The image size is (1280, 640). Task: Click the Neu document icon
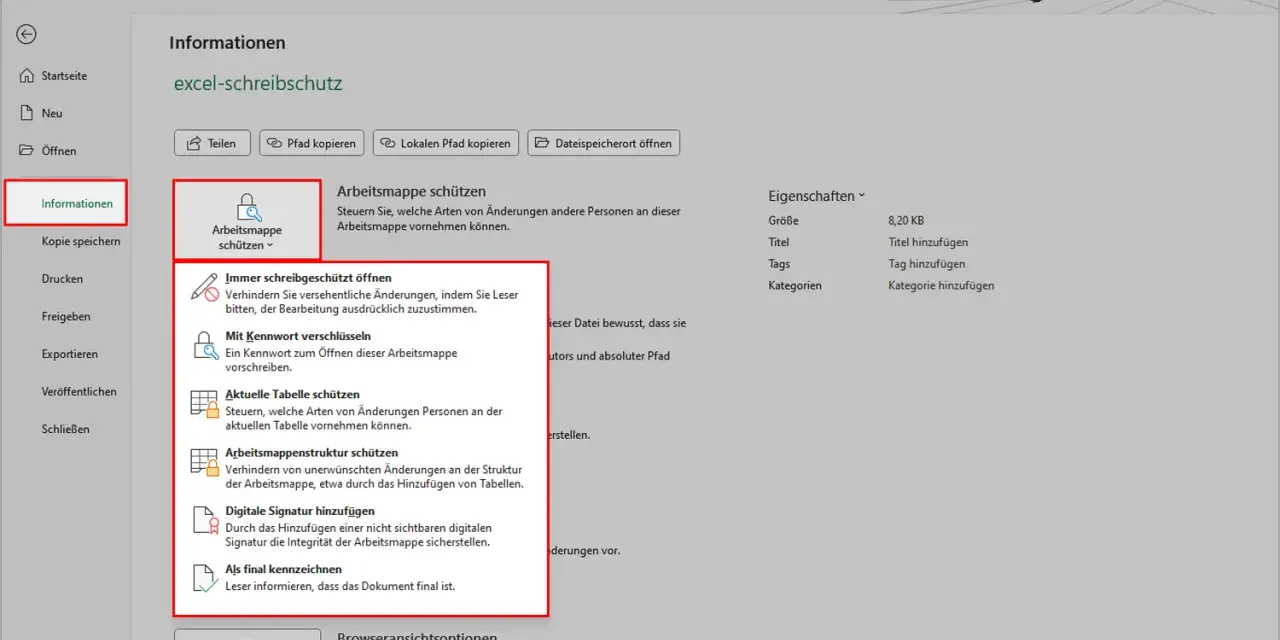pos(26,113)
